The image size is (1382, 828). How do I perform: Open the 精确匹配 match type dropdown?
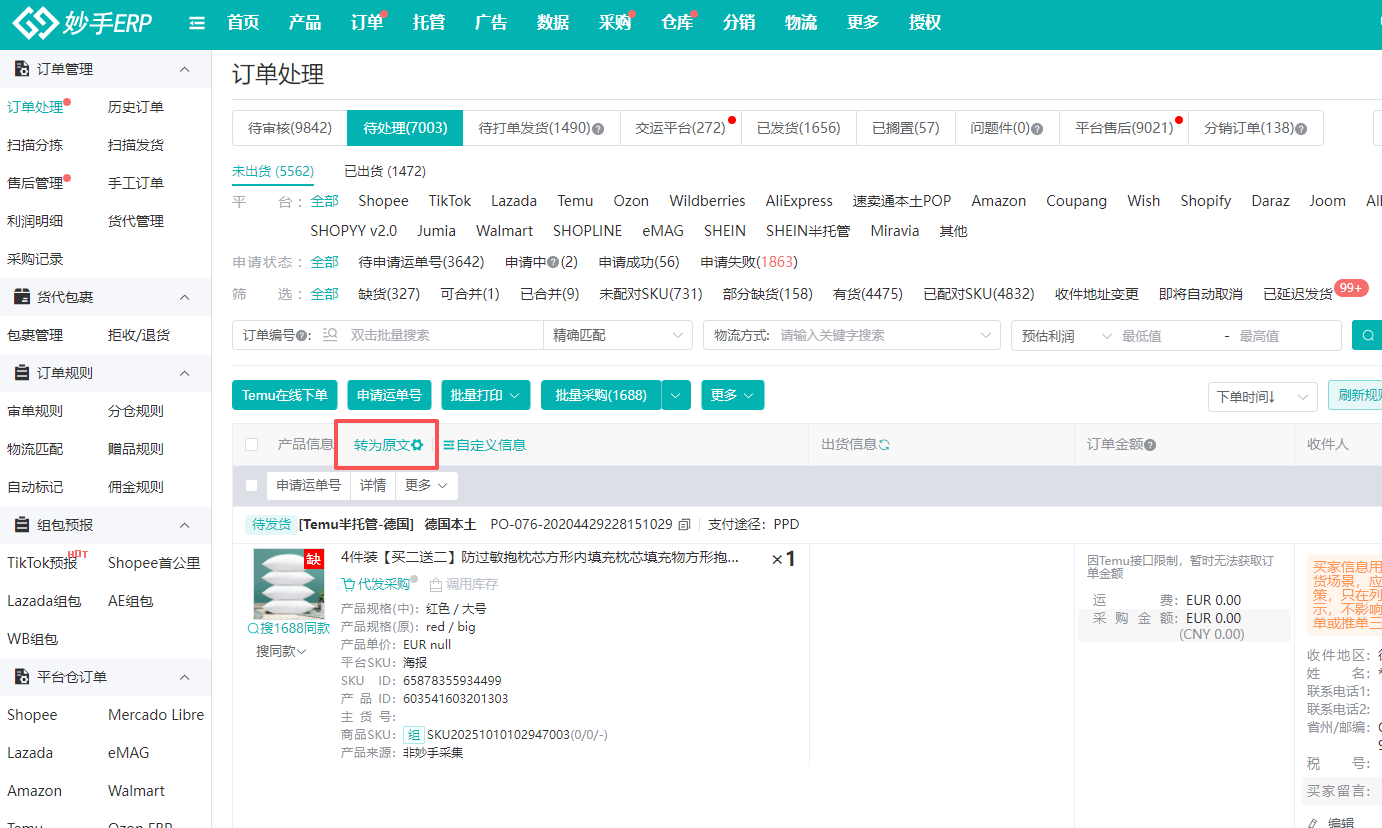coord(617,335)
